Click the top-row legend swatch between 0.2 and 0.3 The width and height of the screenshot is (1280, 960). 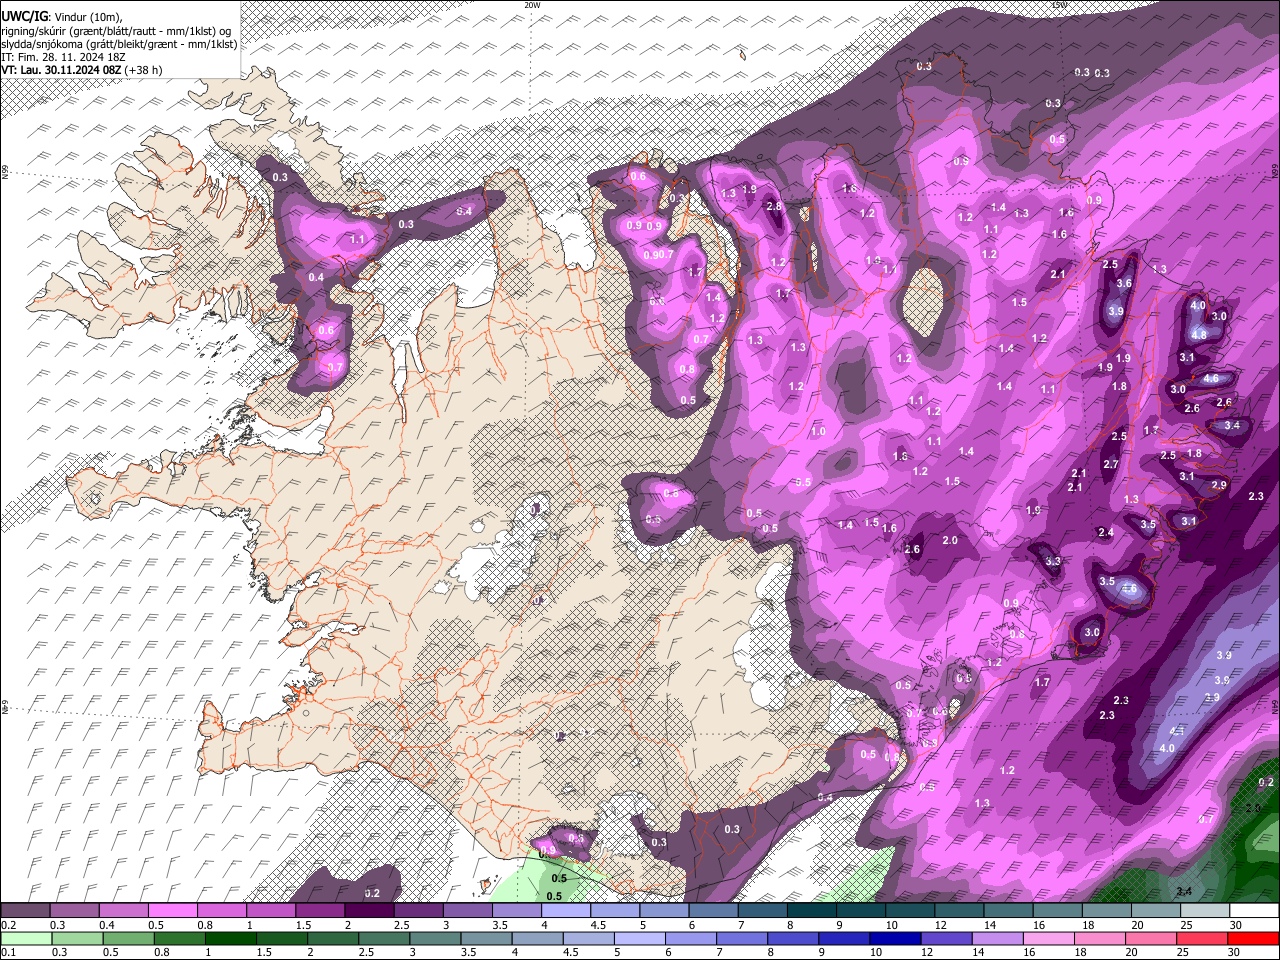coord(25,911)
